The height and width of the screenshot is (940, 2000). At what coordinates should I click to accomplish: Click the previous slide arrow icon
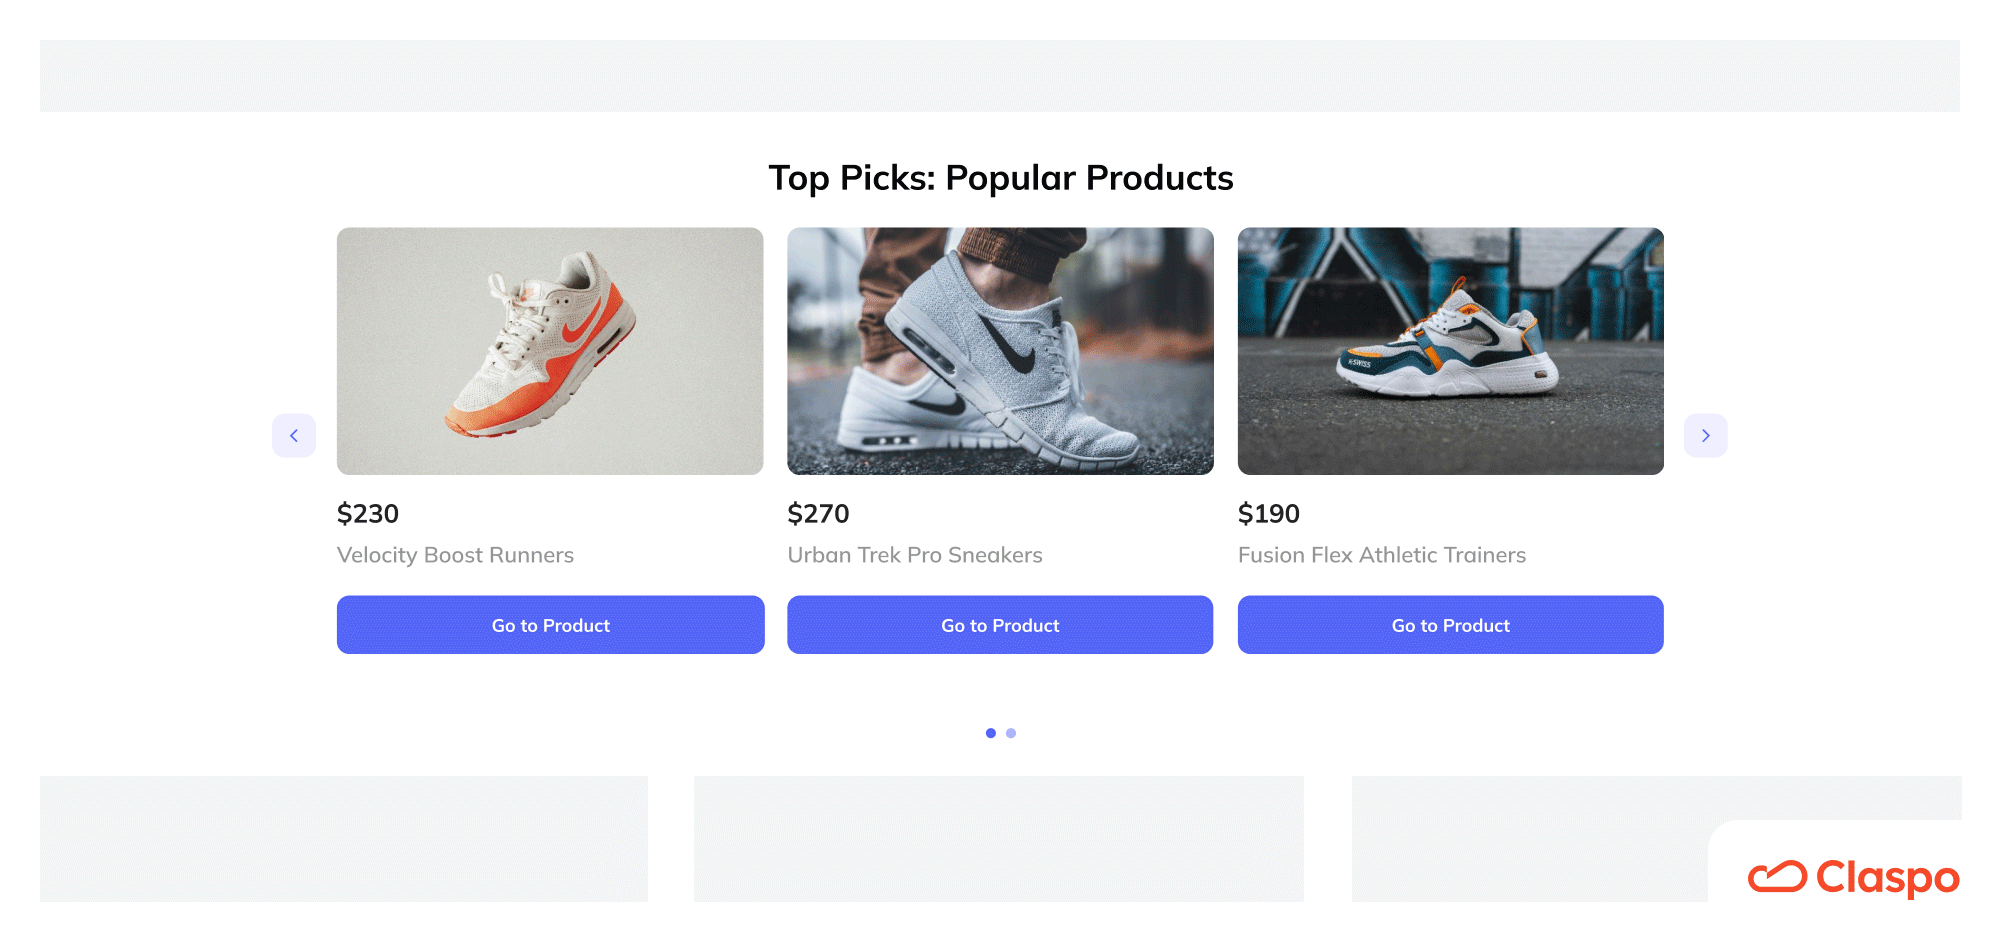294,435
